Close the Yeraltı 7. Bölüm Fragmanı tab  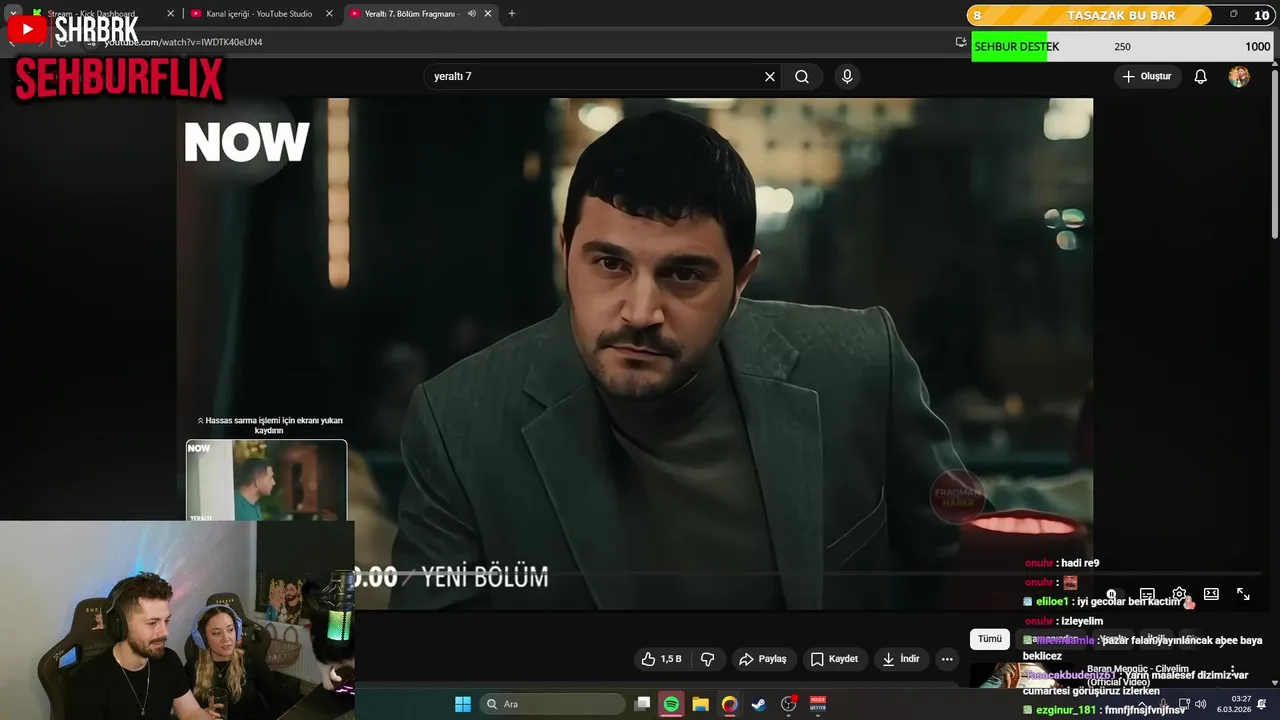coord(488,14)
